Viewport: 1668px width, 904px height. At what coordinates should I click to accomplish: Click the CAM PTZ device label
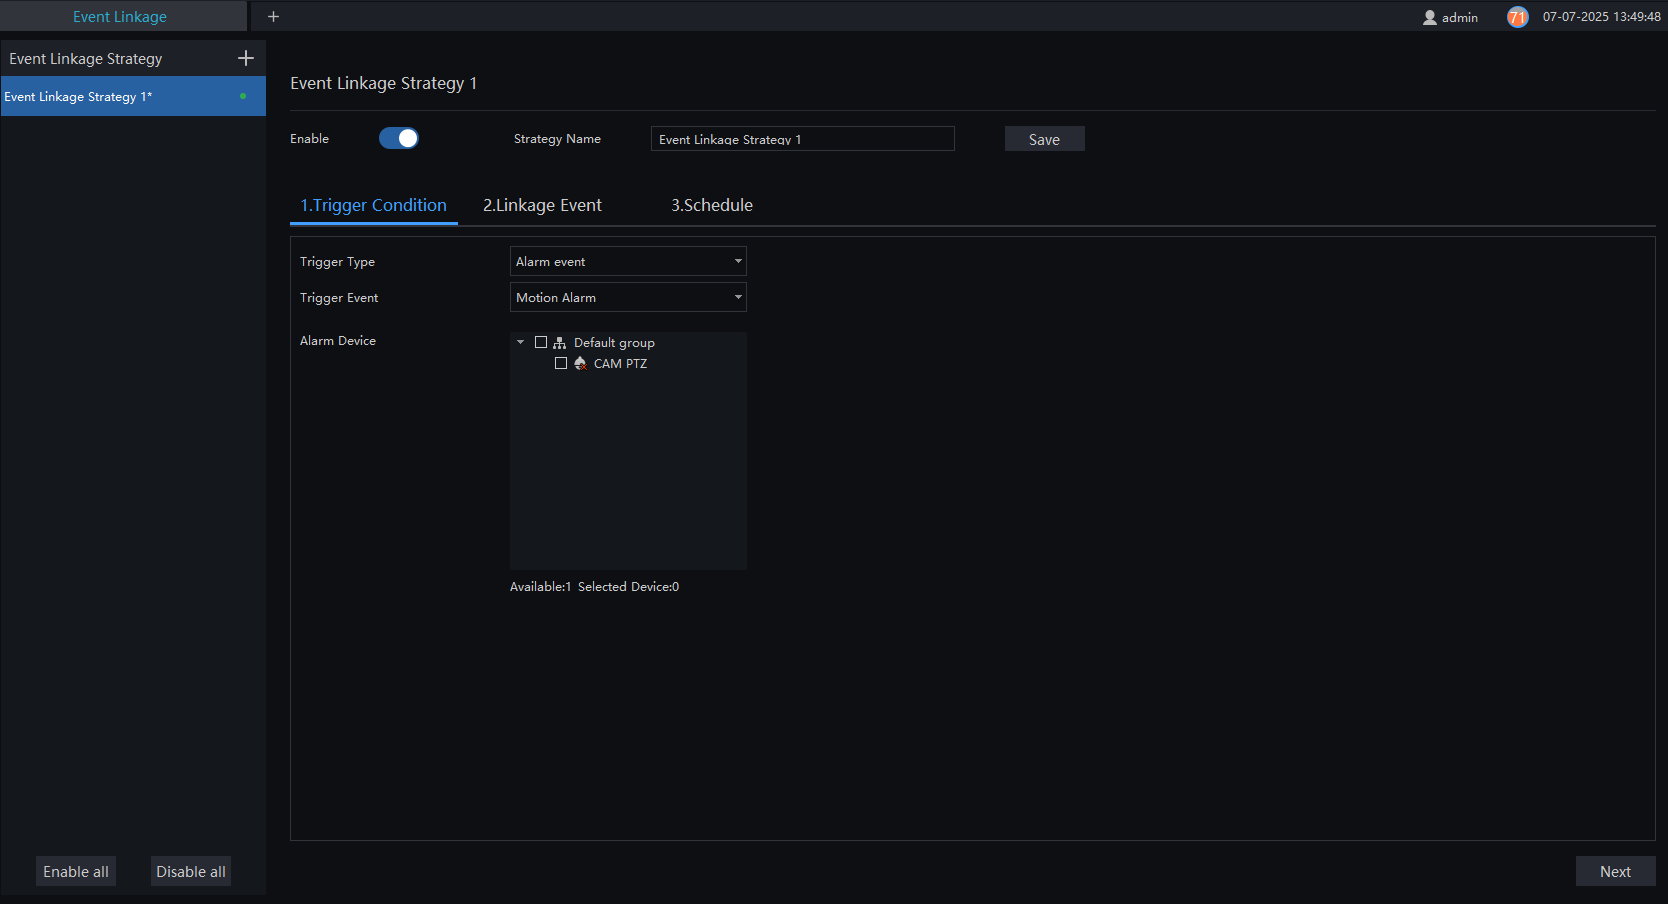point(620,363)
